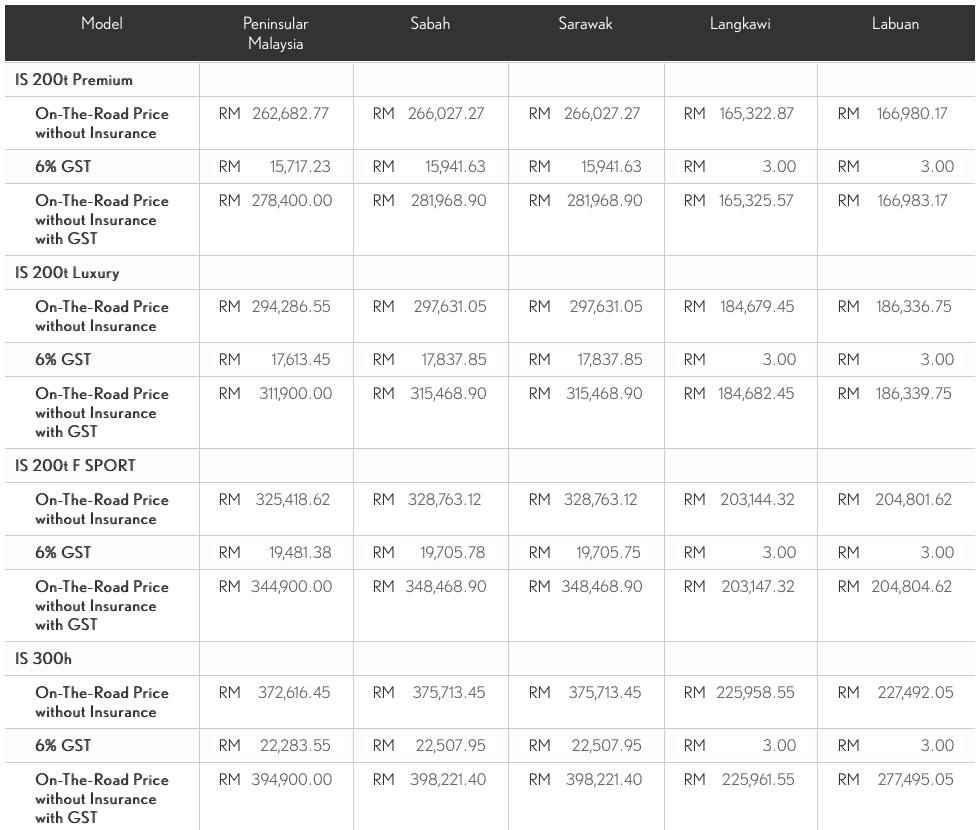Click Langkawi price 203,147.32

pos(758,587)
